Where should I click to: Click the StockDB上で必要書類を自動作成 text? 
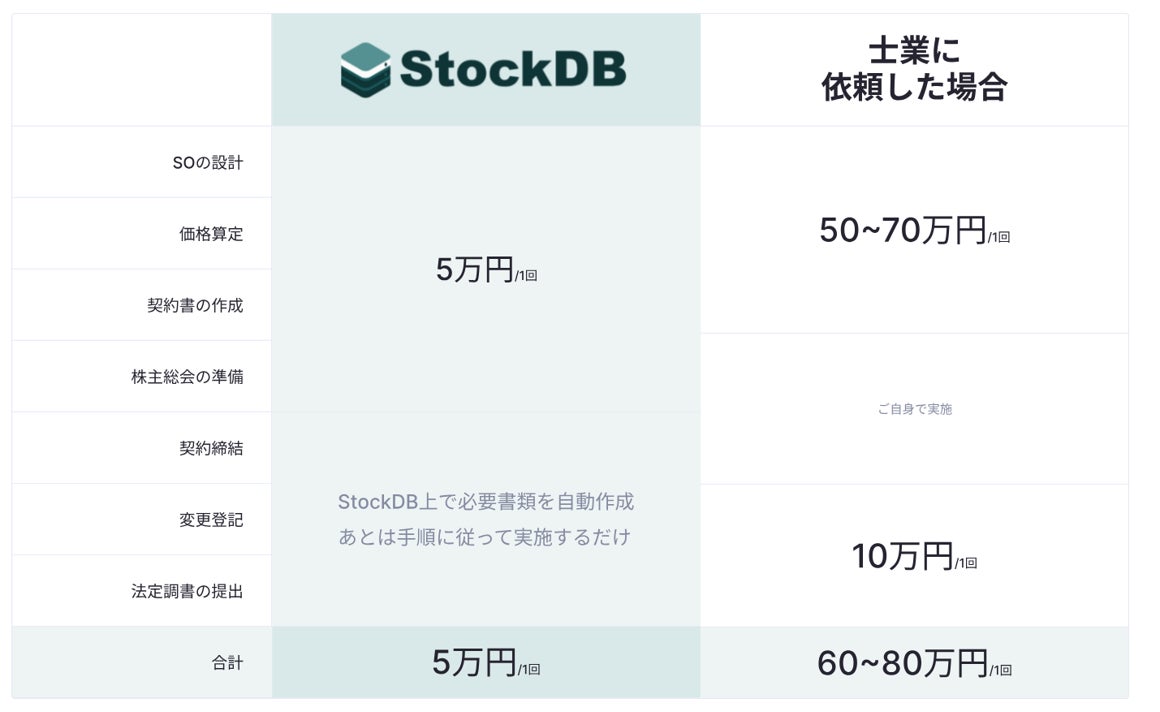point(486,502)
